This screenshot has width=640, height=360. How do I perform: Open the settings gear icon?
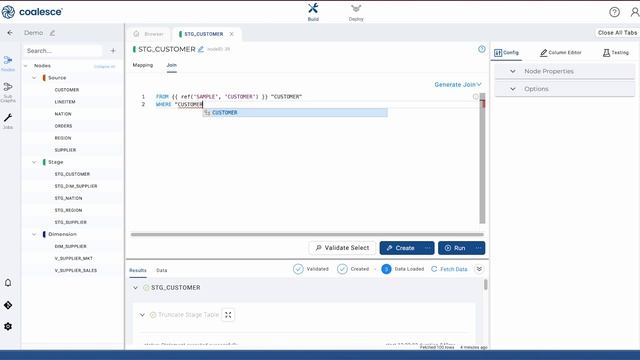point(8,327)
